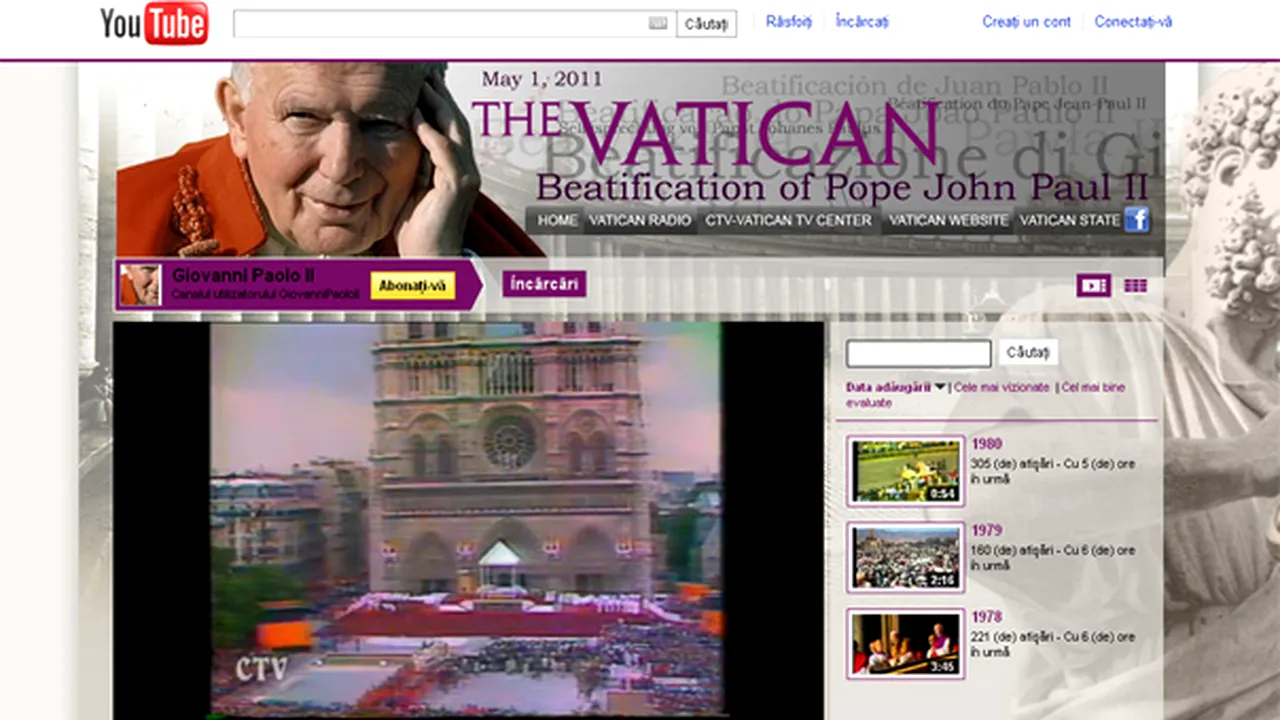Click the main video player
The height and width of the screenshot is (720, 1280).
pos(468,520)
